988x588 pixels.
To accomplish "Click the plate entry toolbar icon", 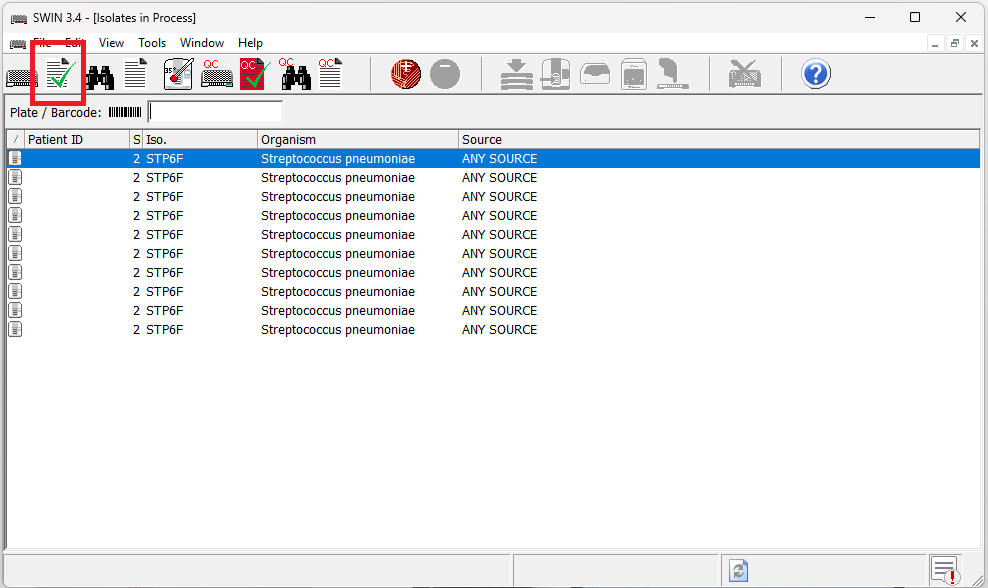I will [x=21, y=76].
